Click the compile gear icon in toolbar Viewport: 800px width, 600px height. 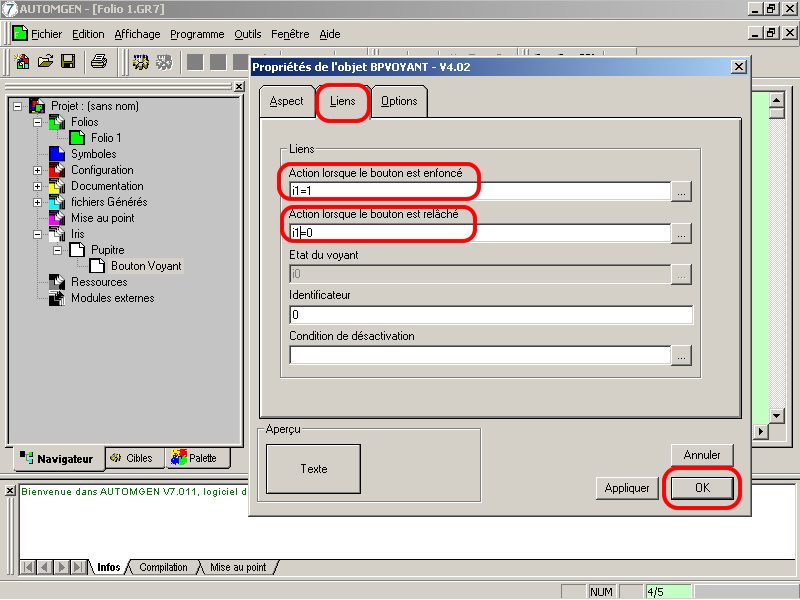point(141,62)
